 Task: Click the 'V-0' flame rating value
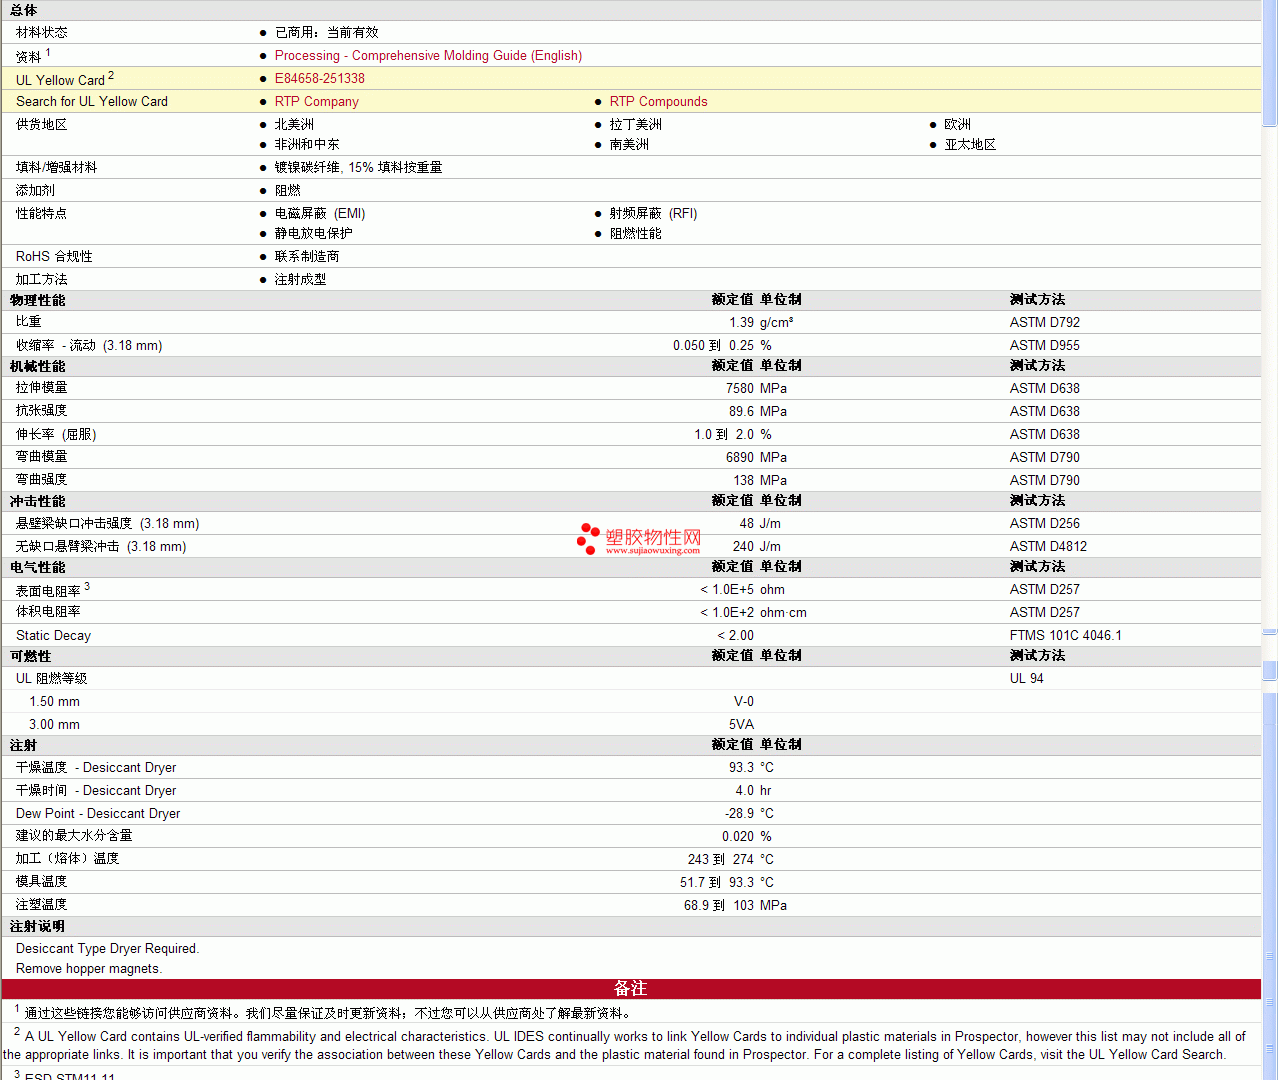[x=744, y=702]
